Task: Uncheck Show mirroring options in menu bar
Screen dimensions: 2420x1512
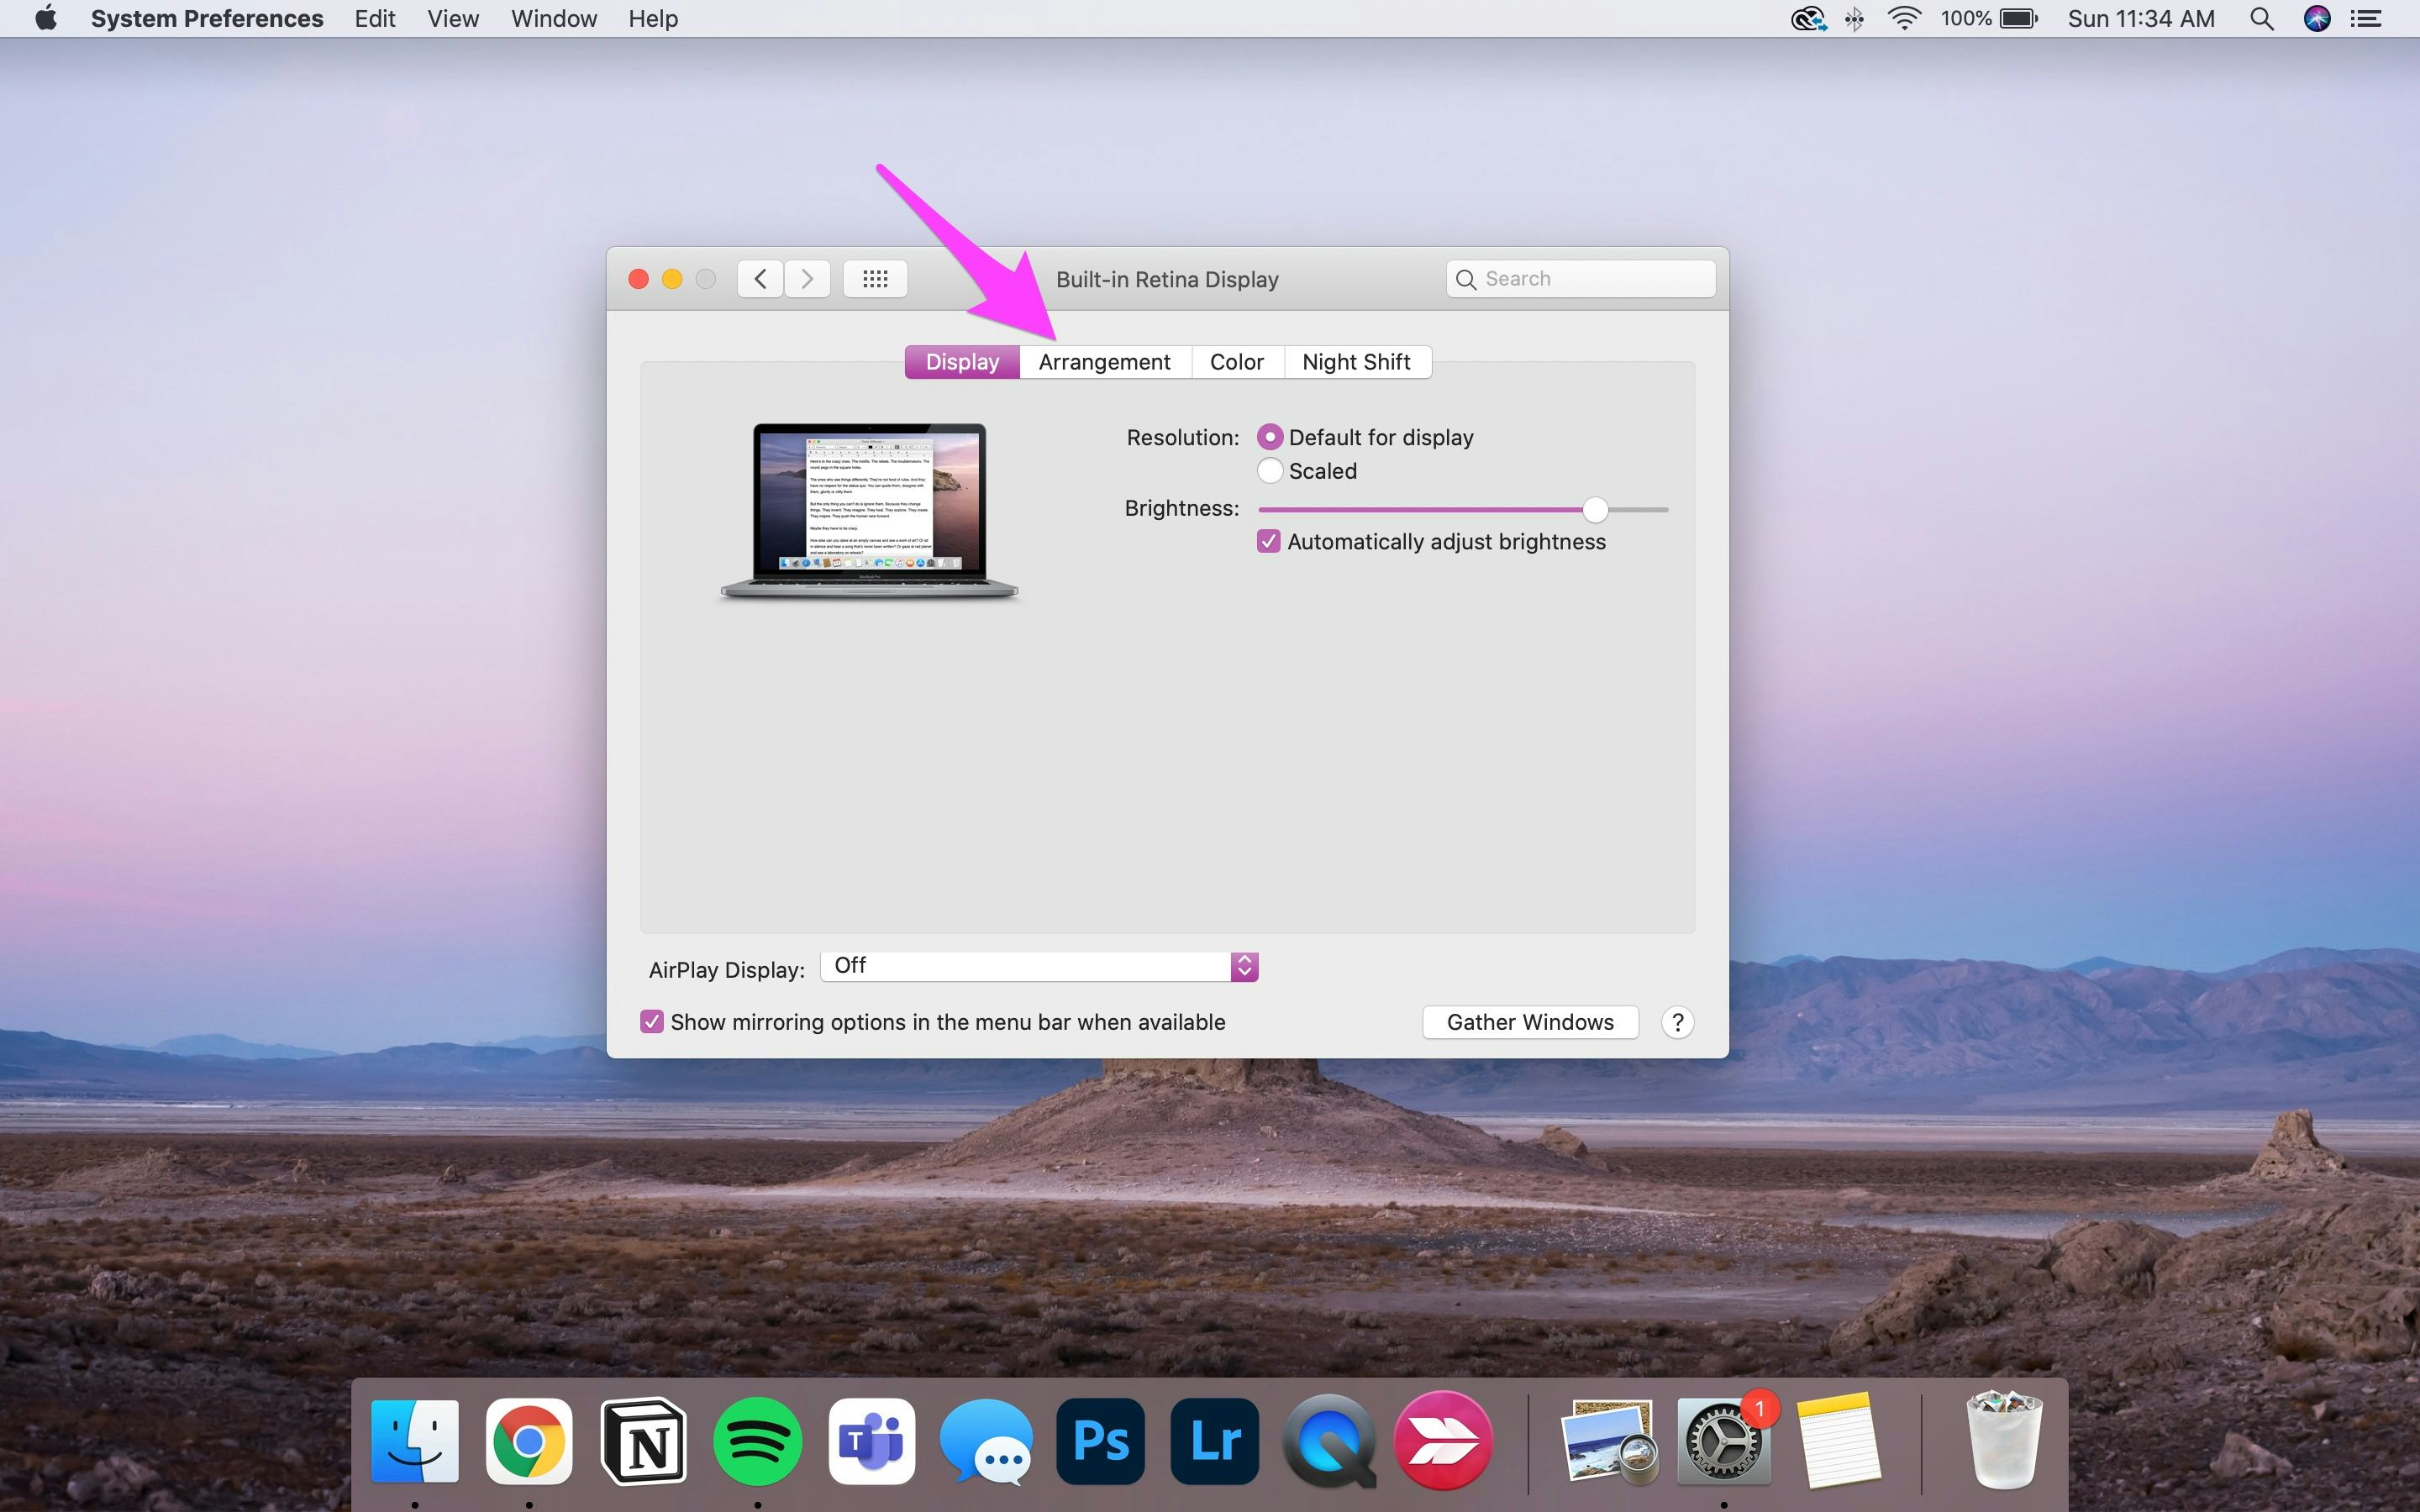Action: pos(653,1021)
